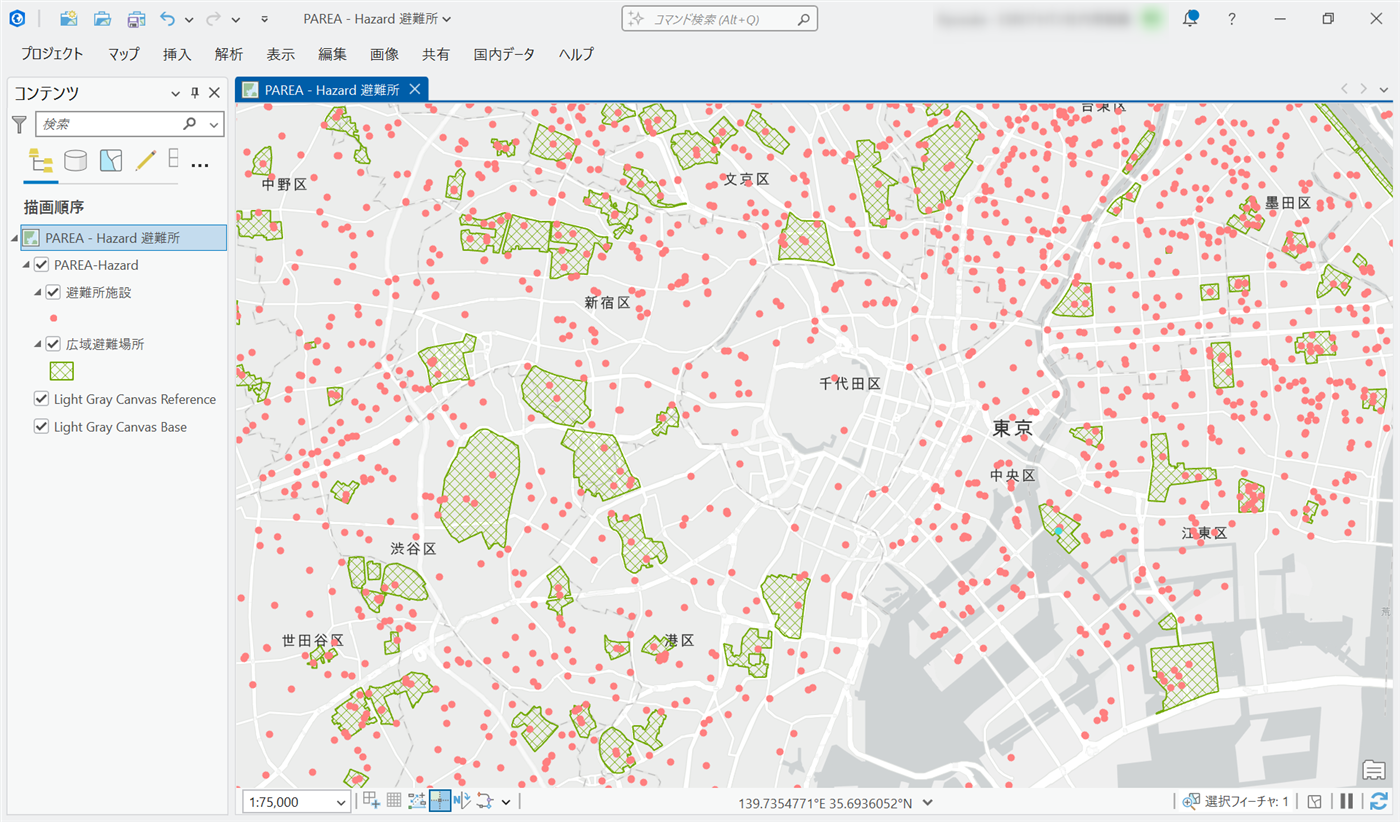Switch to List By Editing pencil icon

coord(146,161)
